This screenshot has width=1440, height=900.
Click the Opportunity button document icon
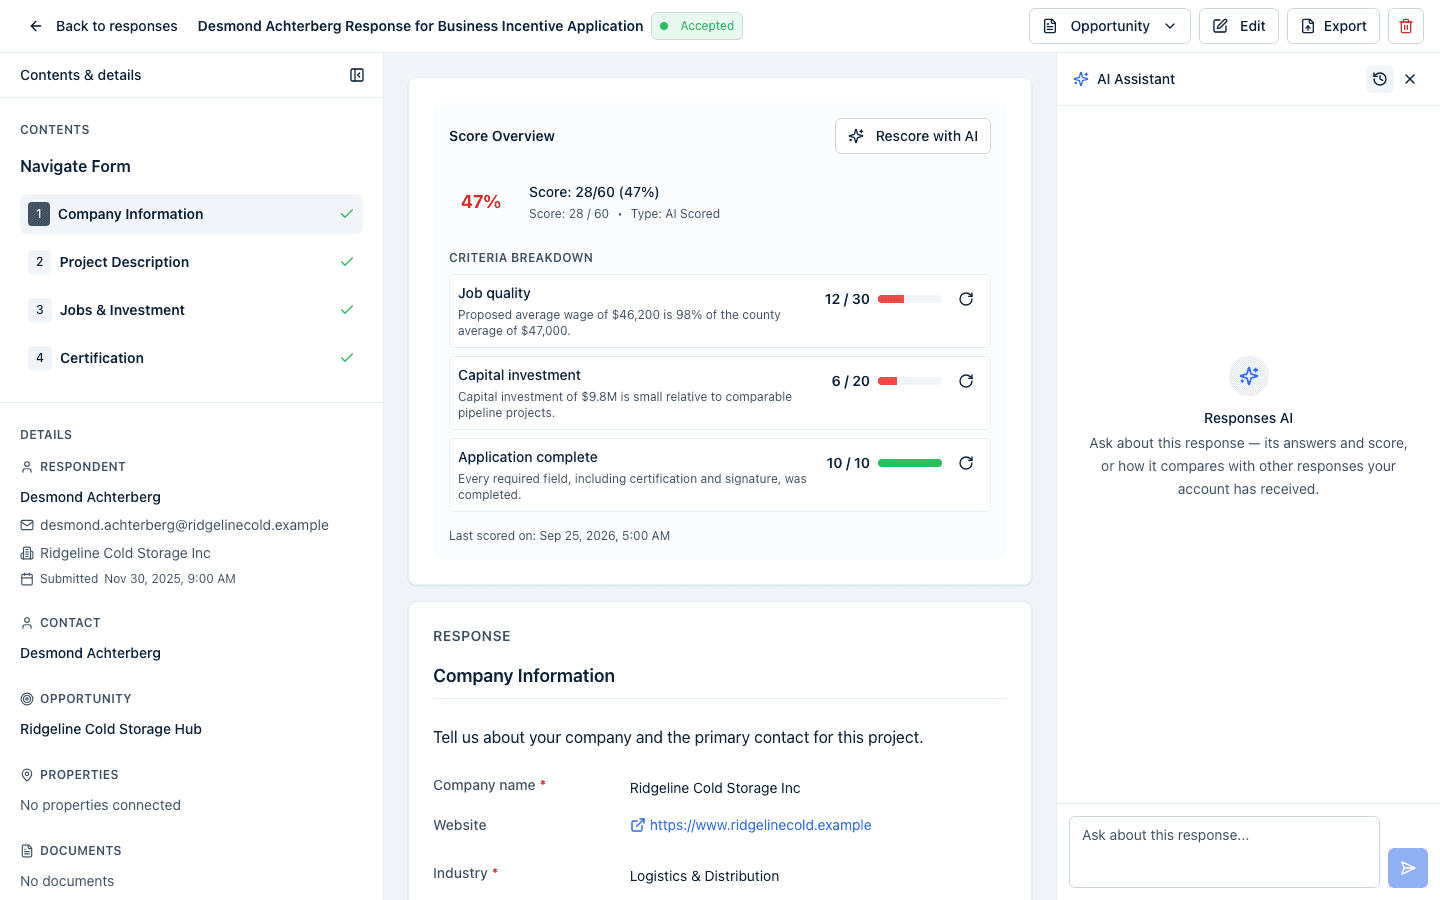pyautogui.click(x=1050, y=26)
